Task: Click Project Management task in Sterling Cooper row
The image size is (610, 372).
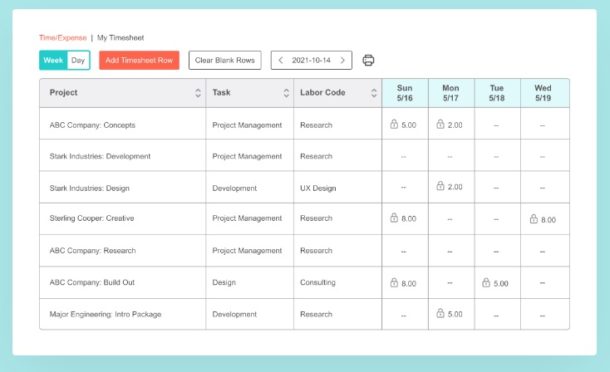Action: pos(247,218)
